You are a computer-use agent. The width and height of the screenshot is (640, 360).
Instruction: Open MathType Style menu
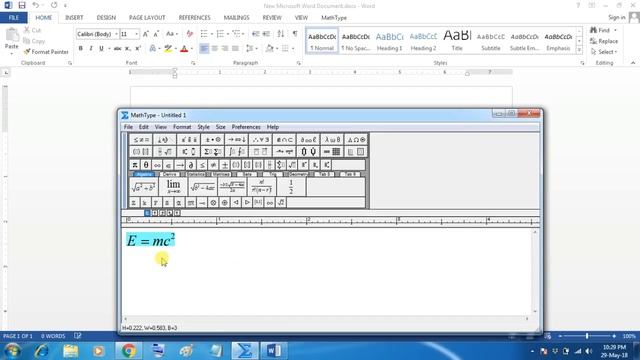(203, 127)
